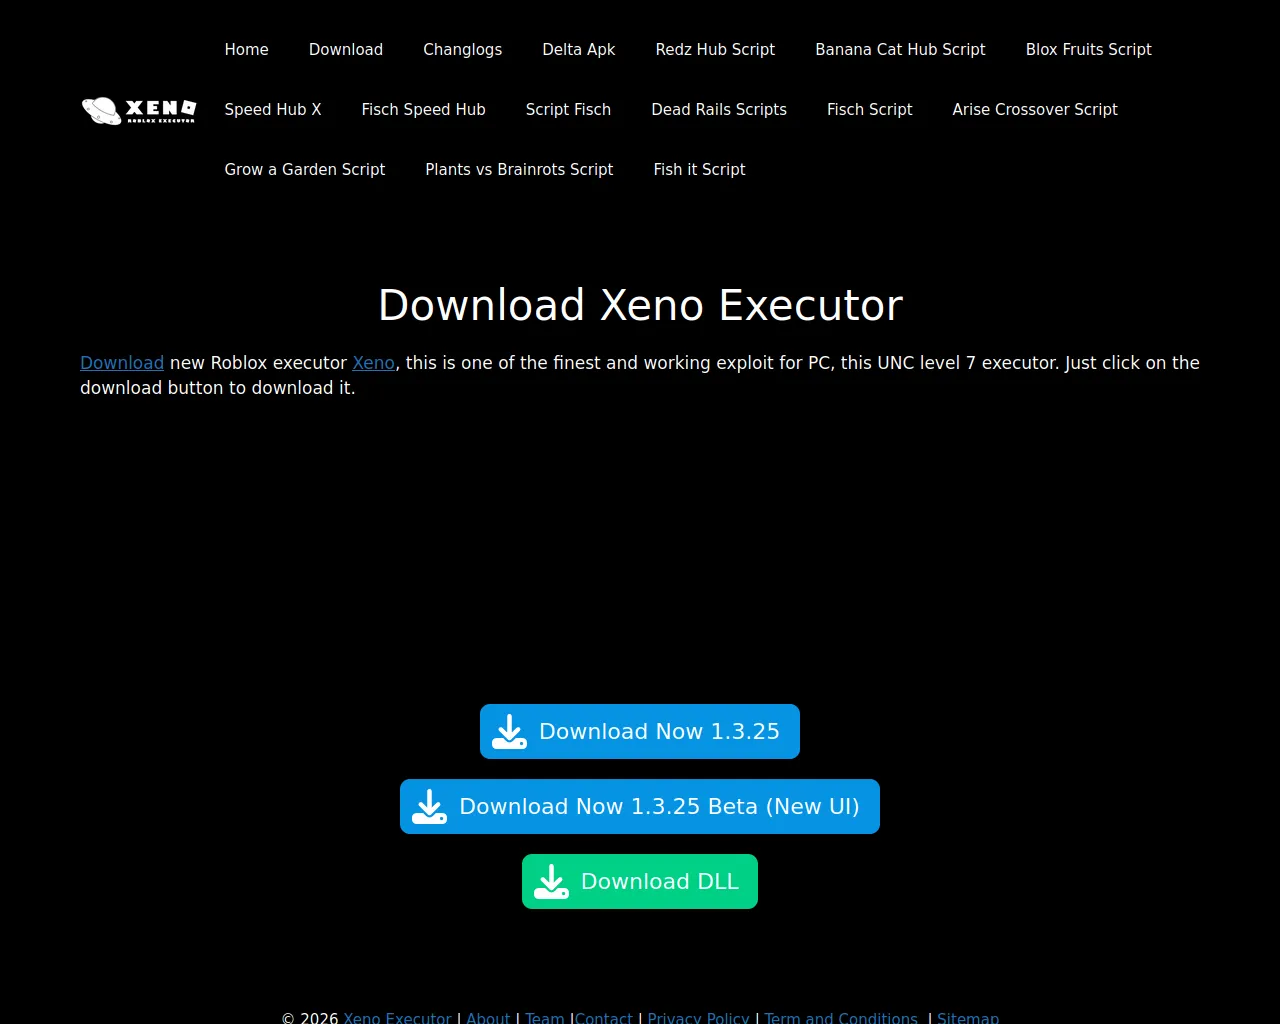Viewport: 1280px width, 1024px height.
Task: Go to the Download nav page
Action: tap(346, 50)
